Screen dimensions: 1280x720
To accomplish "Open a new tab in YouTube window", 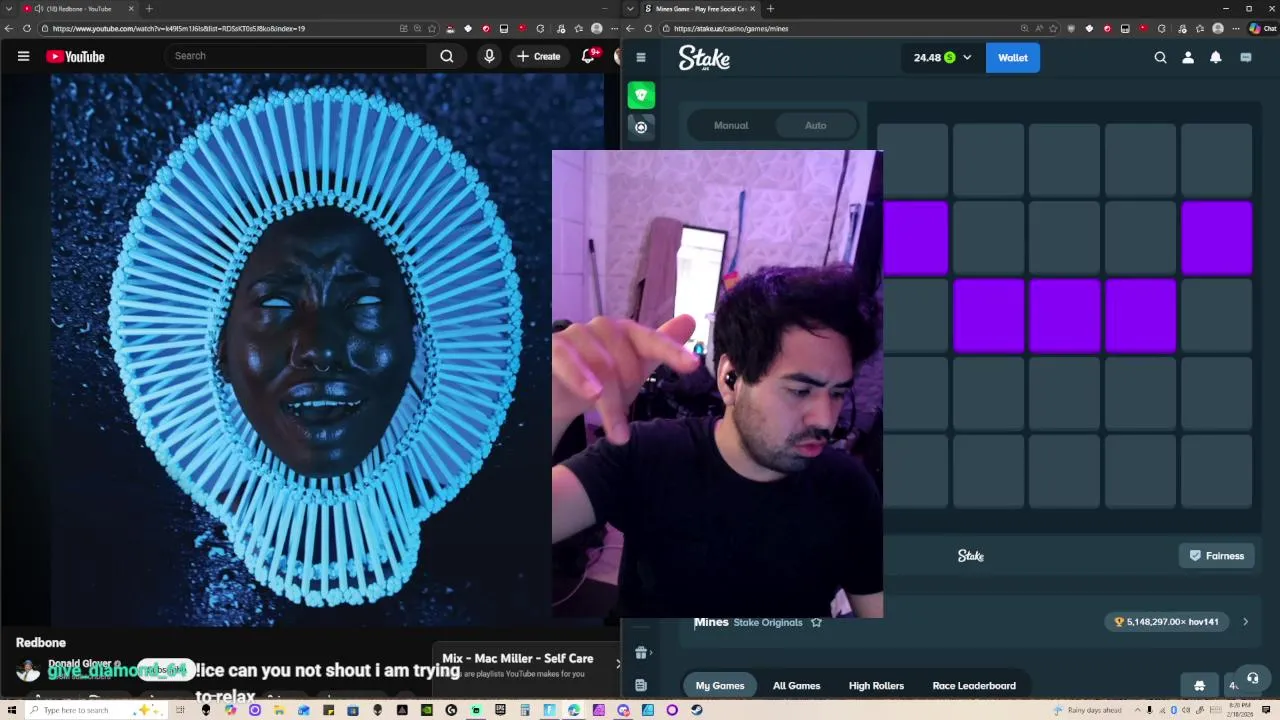I will [x=149, y=8].
